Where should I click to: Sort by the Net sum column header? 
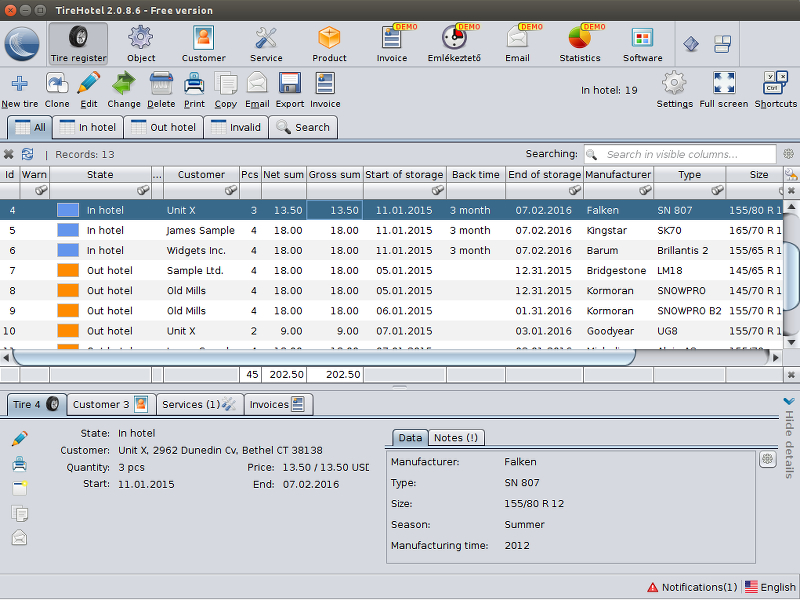pyautogui.click(x=284, y=174)
